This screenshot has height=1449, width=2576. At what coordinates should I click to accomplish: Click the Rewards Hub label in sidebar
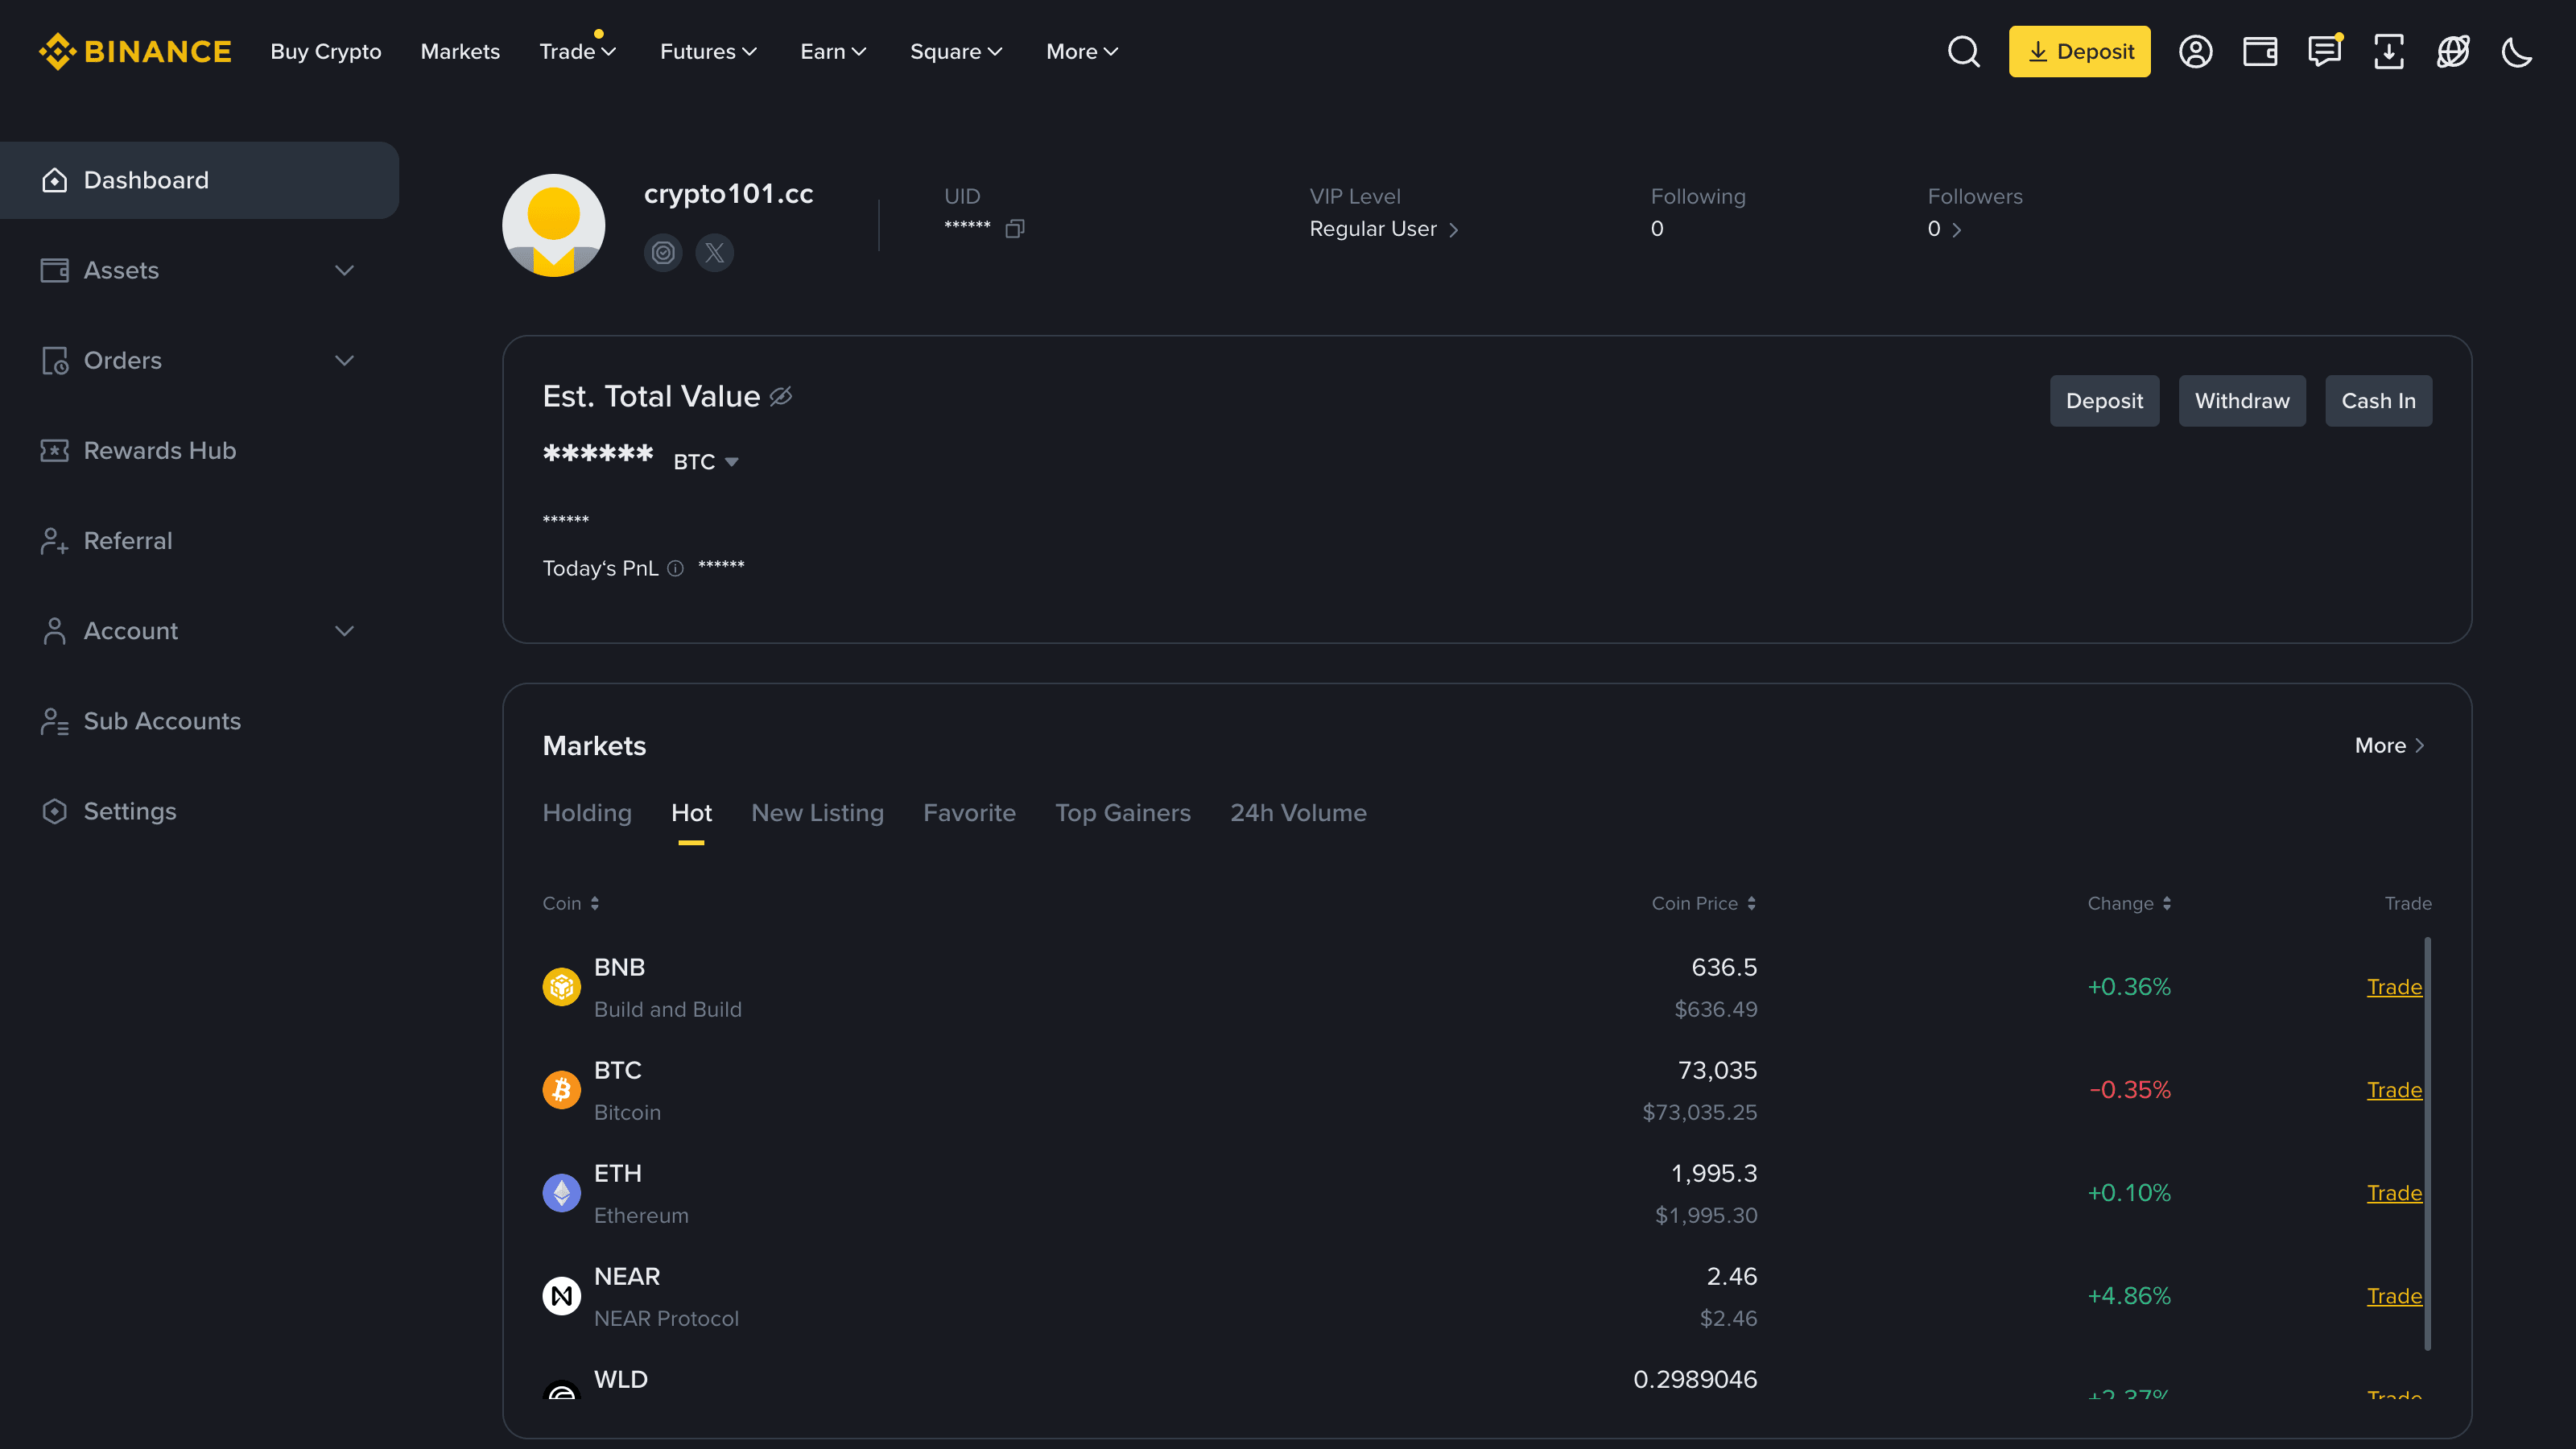click(160, 451)
